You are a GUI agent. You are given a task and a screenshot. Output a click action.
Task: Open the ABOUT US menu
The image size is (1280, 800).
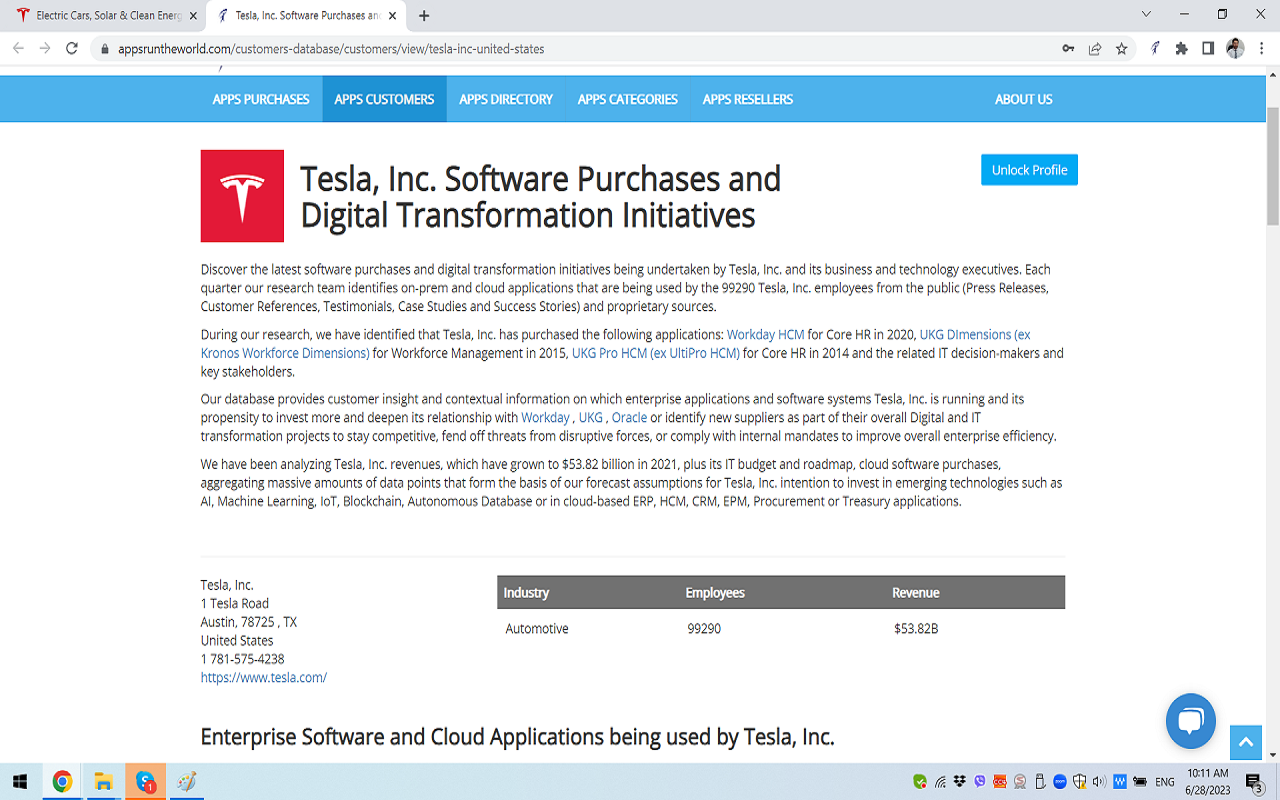tap(1024, 99)
